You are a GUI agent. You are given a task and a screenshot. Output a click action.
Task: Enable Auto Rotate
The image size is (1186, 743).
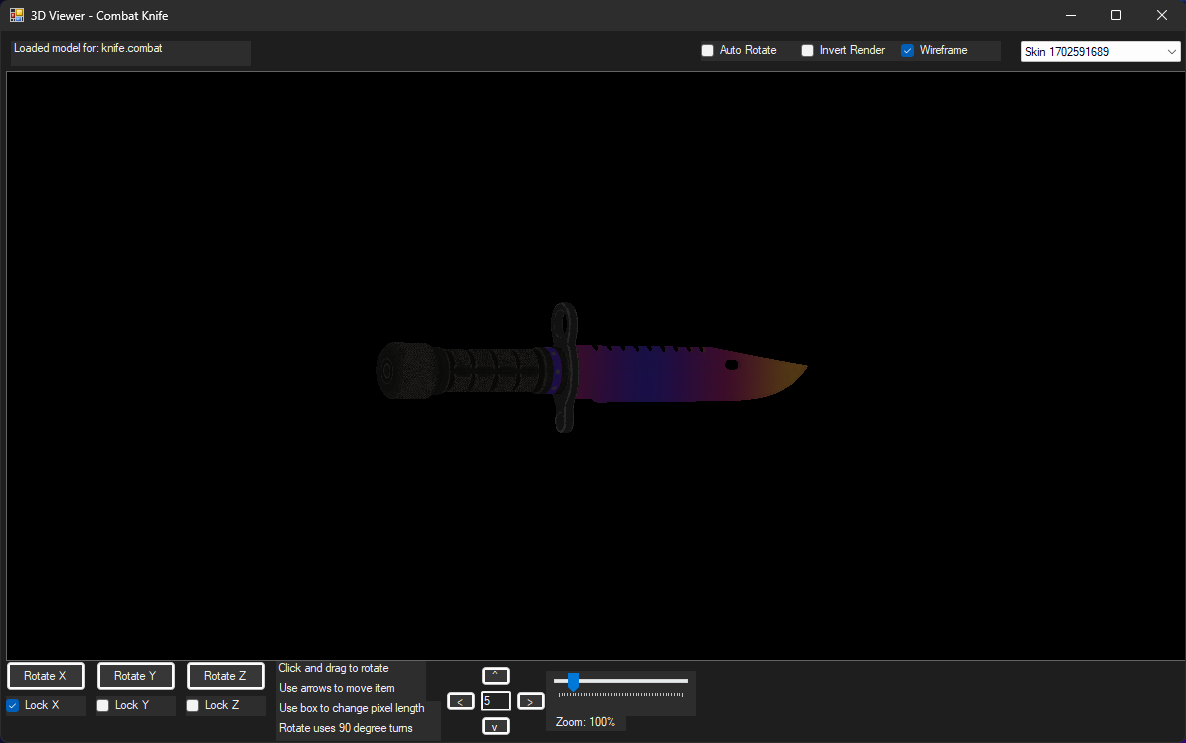[708, 50]
